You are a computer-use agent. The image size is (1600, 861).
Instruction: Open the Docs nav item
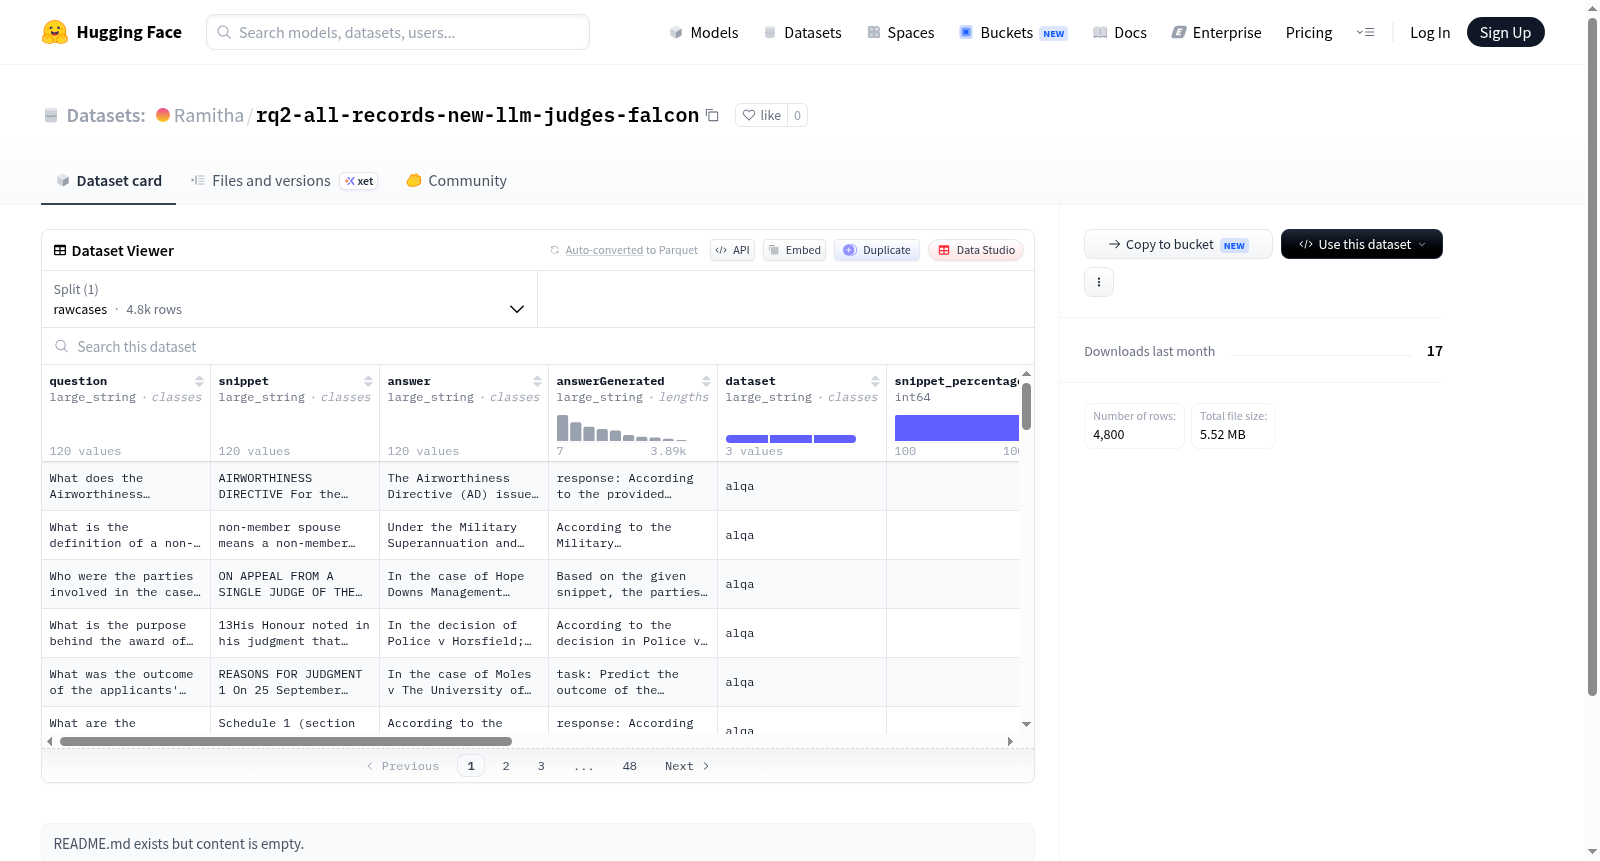click(1120, 32)
